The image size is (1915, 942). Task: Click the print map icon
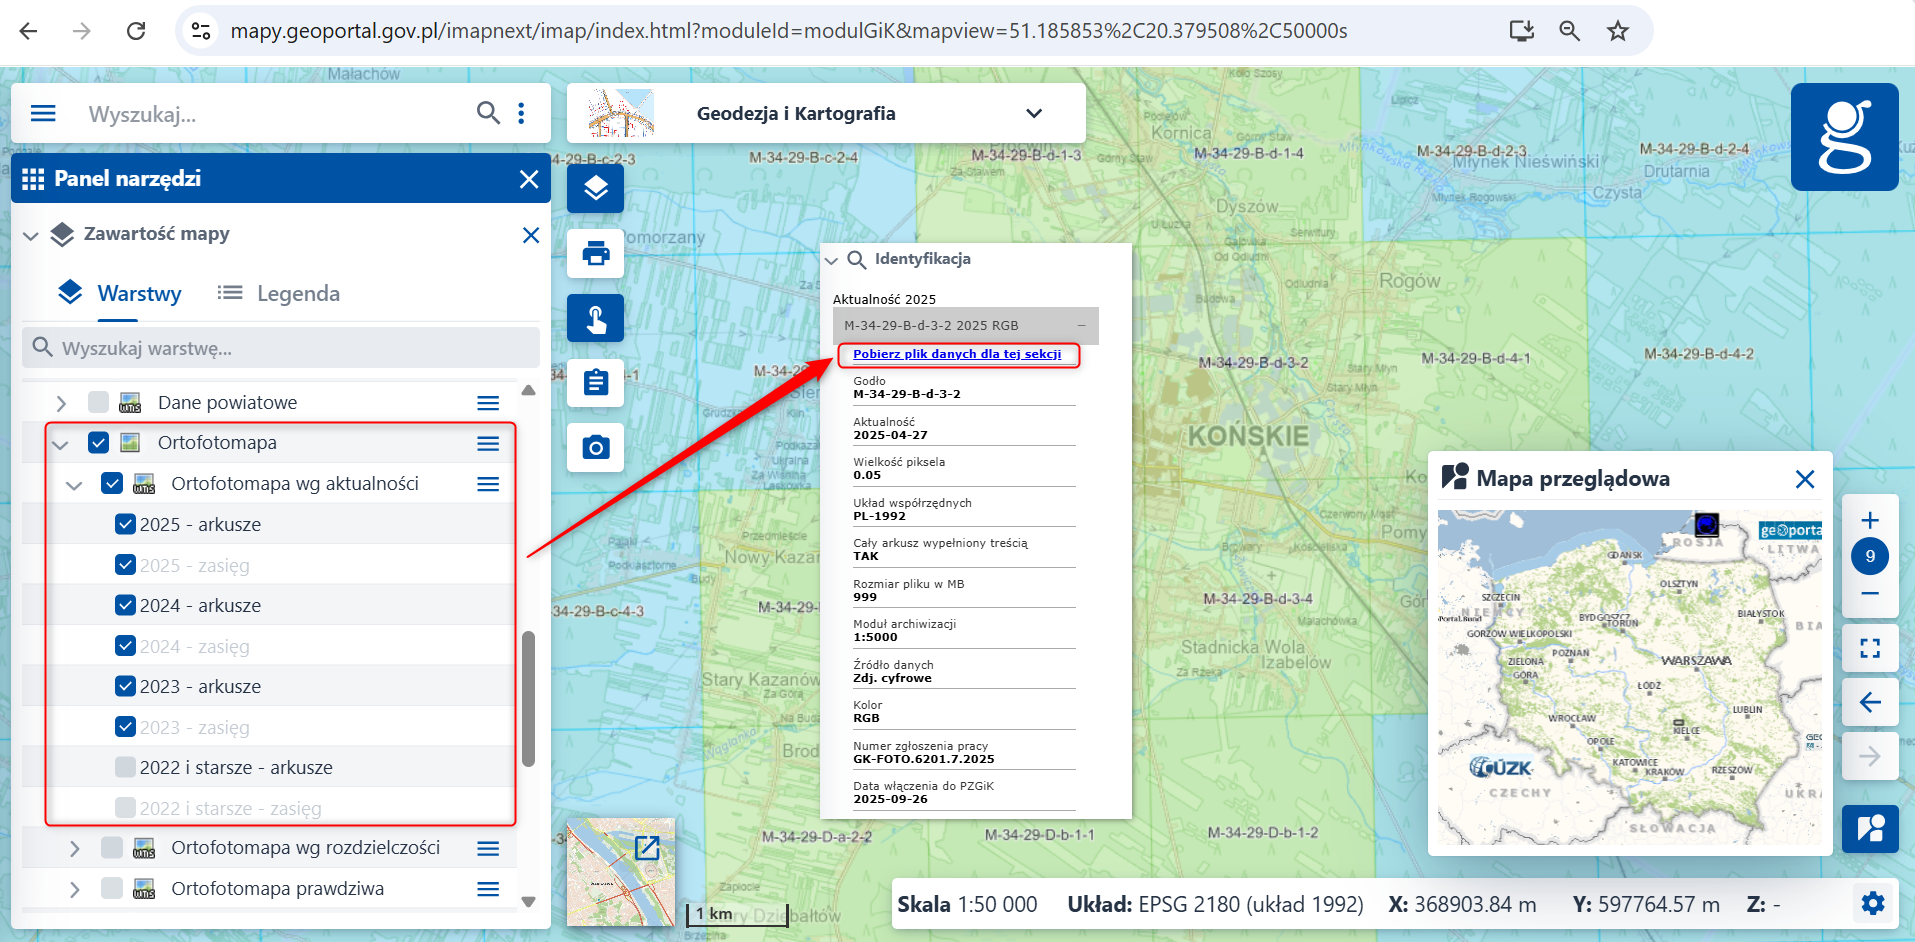tap(595, 253)
